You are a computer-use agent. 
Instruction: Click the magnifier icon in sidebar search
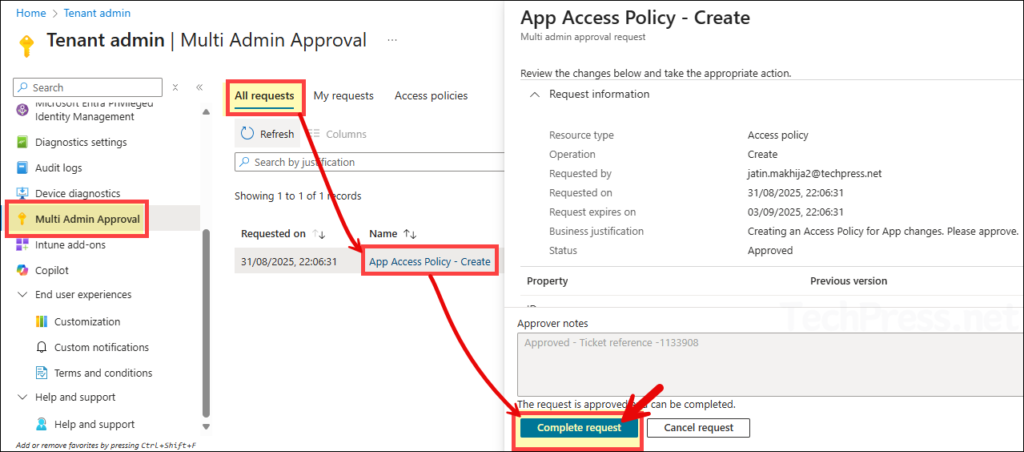pyautogui.click(x=22, y=88)
